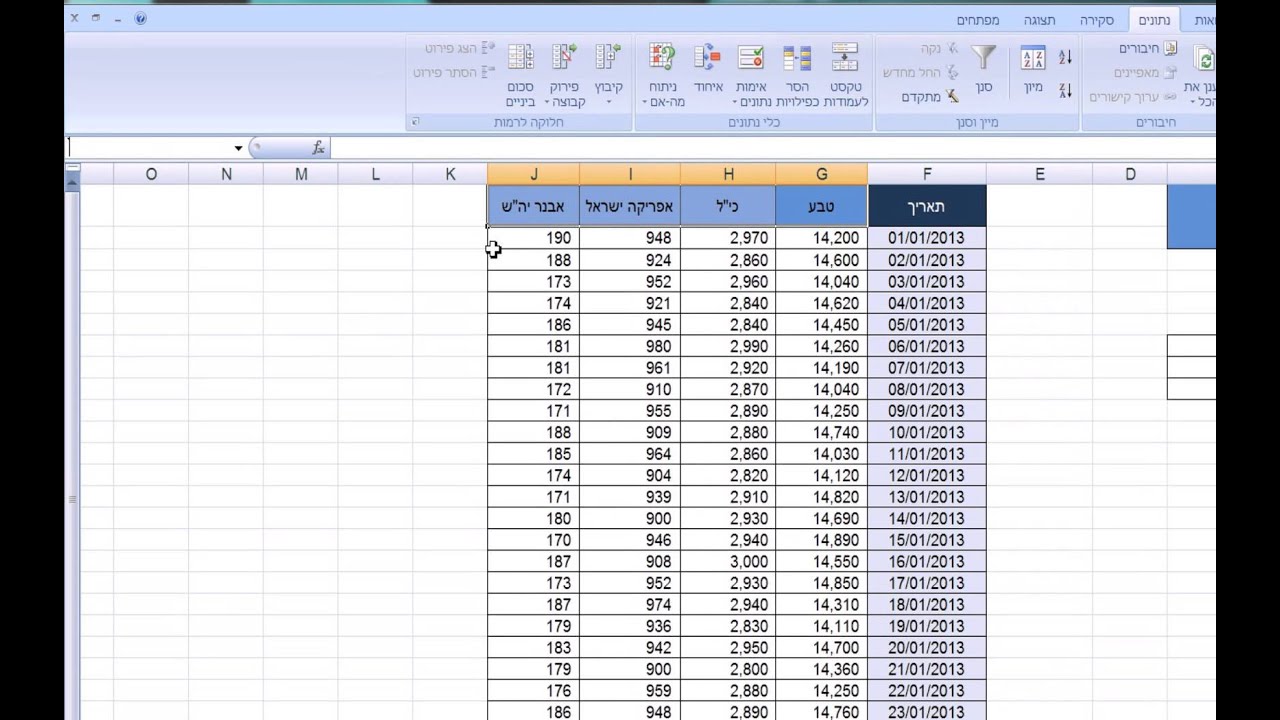Click the תאריך header cell

coord(927,206)
